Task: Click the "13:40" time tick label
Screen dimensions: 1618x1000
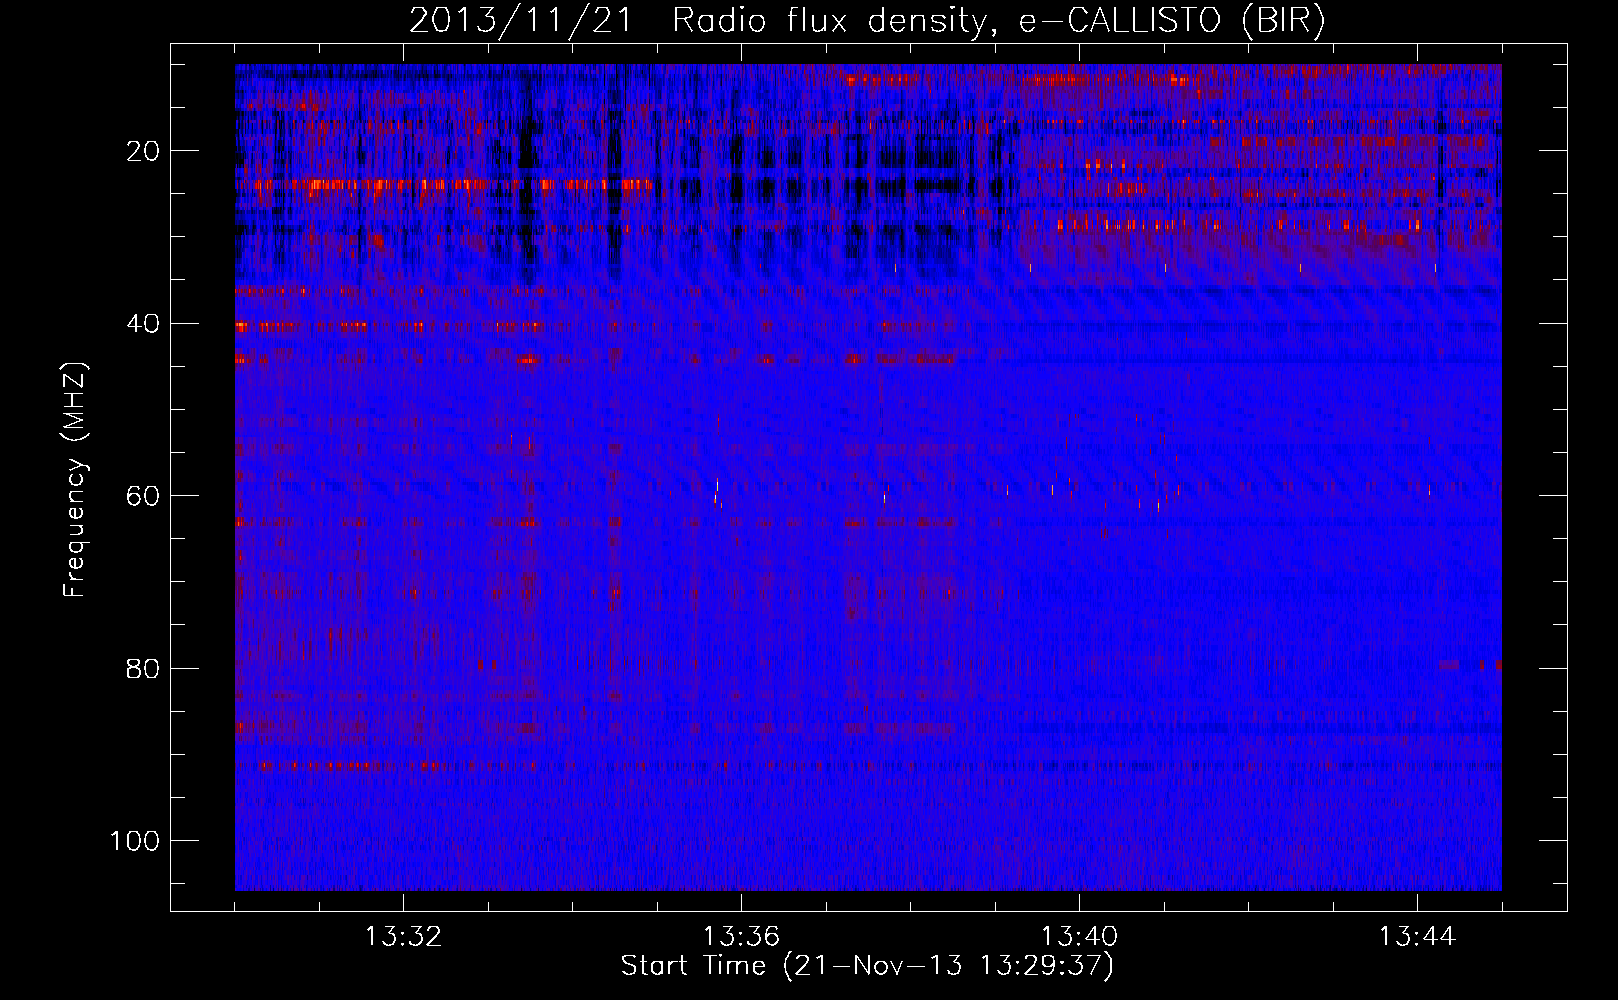Action: [x=1079, y=937]
